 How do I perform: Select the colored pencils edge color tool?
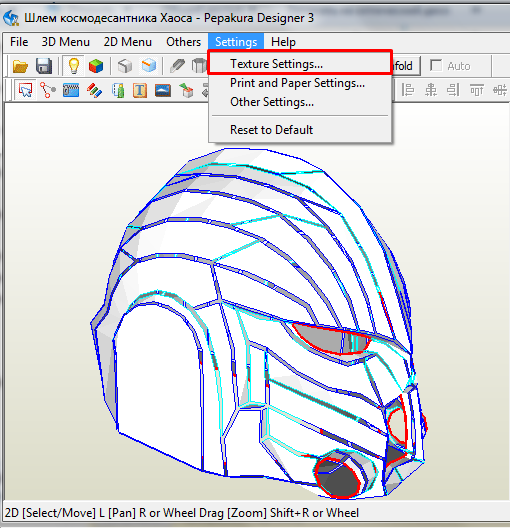[x=94, y=90]
